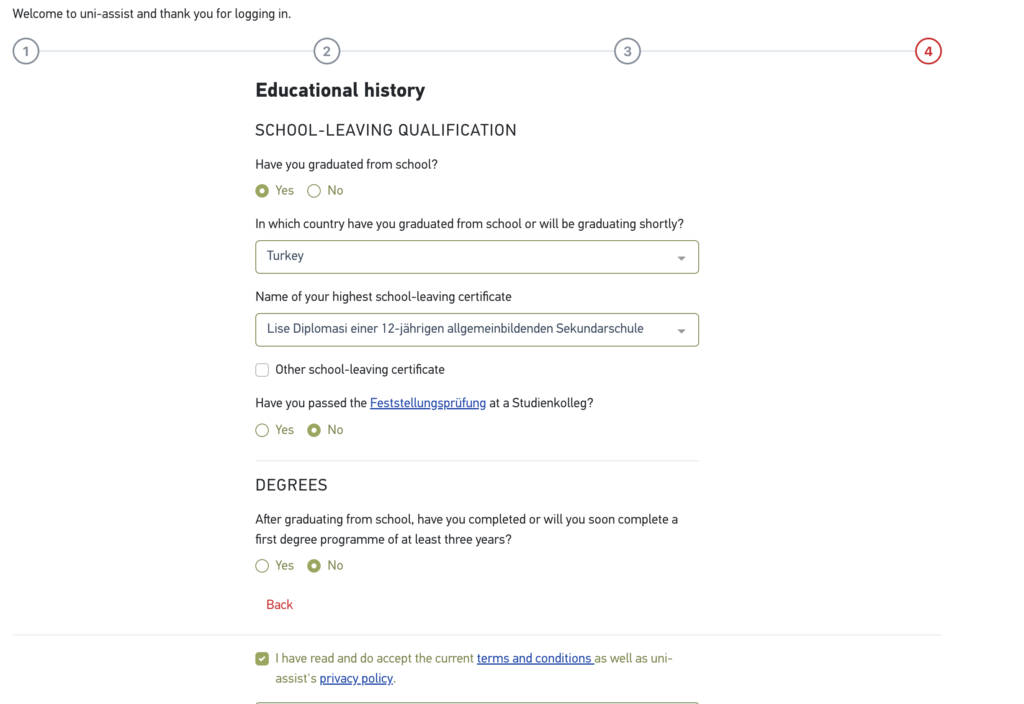Click the certificate dropdown arrow

click(x=681, y=331)
